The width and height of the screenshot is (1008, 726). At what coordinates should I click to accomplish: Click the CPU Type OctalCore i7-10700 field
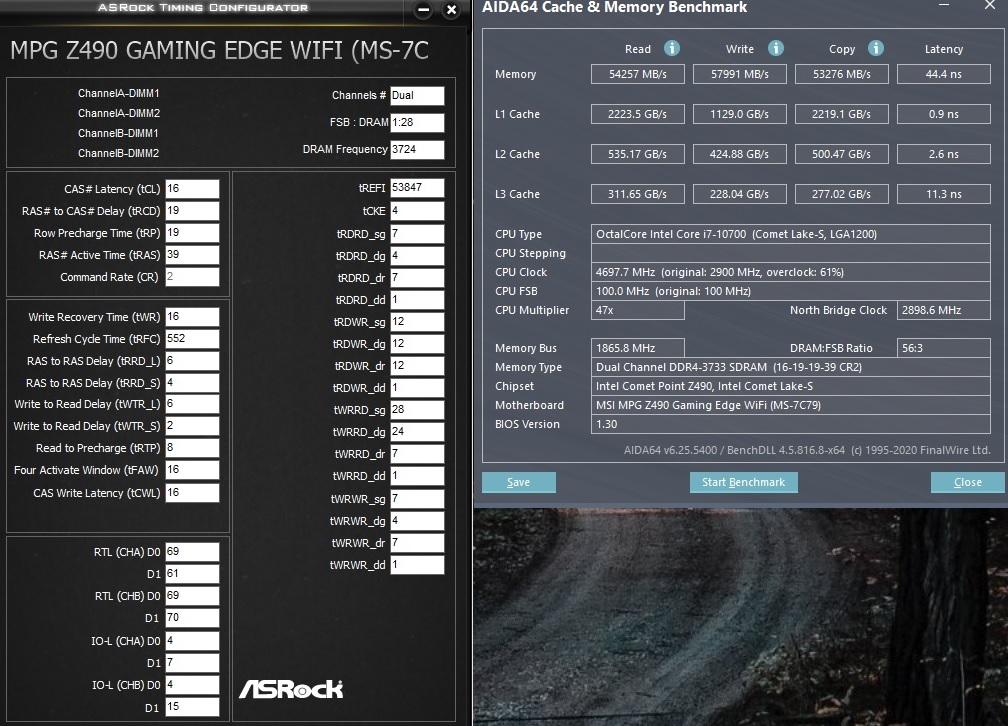pos(791,234)
